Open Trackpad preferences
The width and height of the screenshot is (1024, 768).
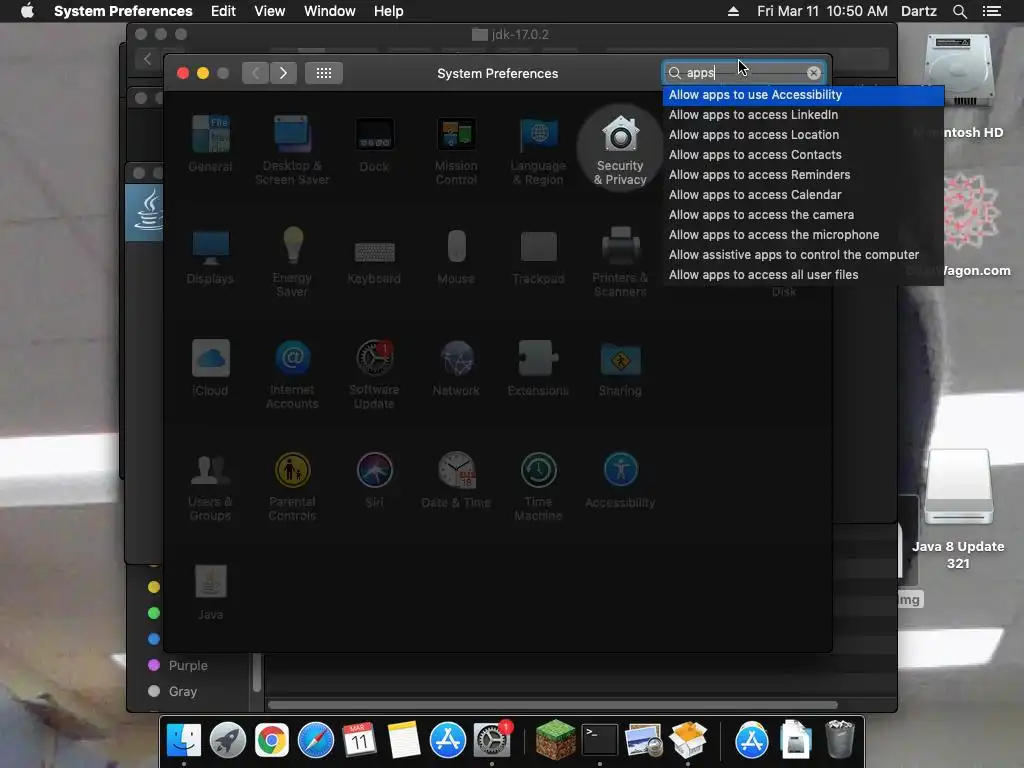click(538, 255)
